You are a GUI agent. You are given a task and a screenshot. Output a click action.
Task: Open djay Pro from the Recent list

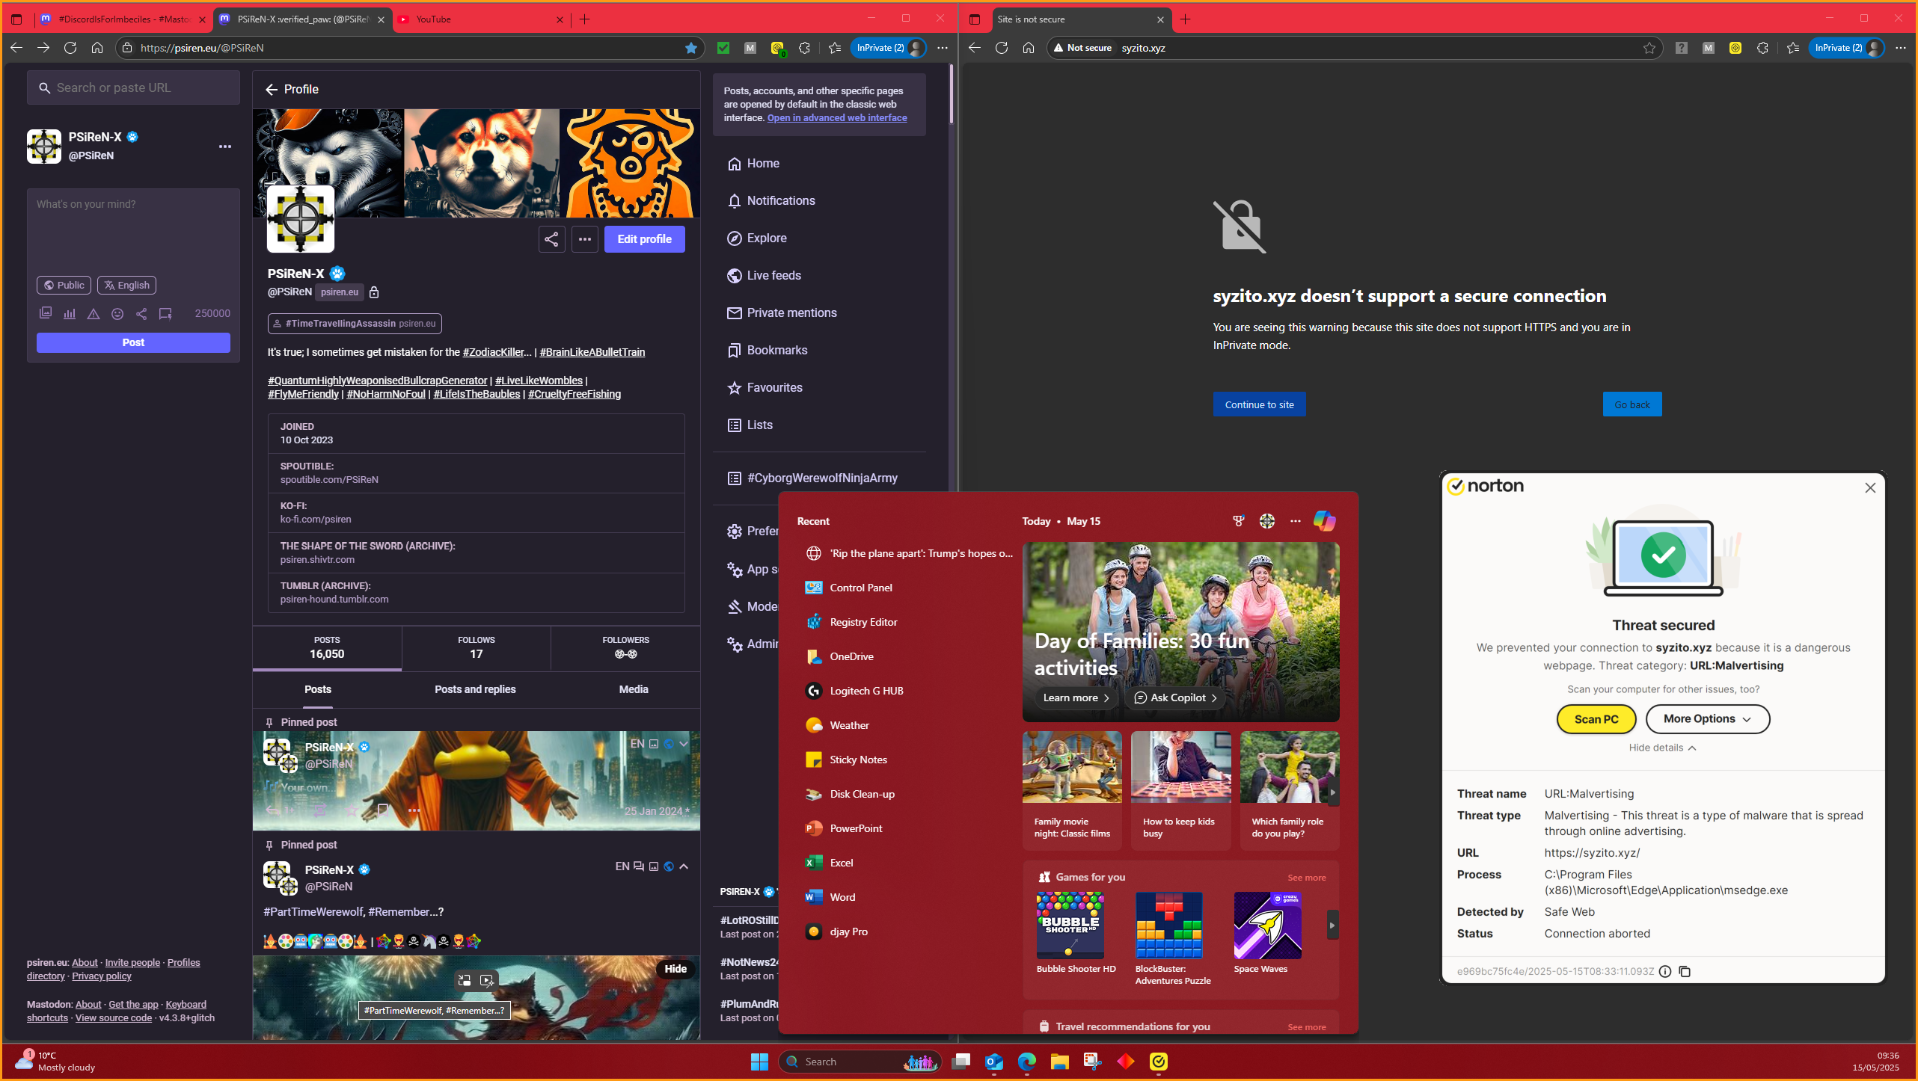907,932
